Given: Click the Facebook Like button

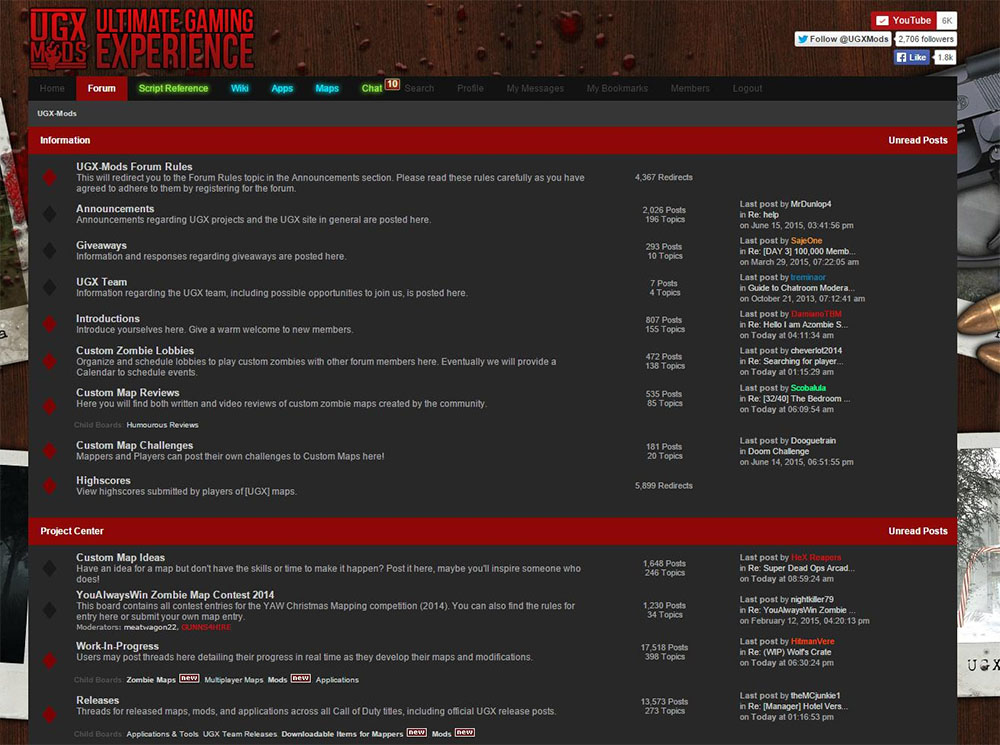Looking at the screenshot, I should pyautogui.click(x=911, y=57).
